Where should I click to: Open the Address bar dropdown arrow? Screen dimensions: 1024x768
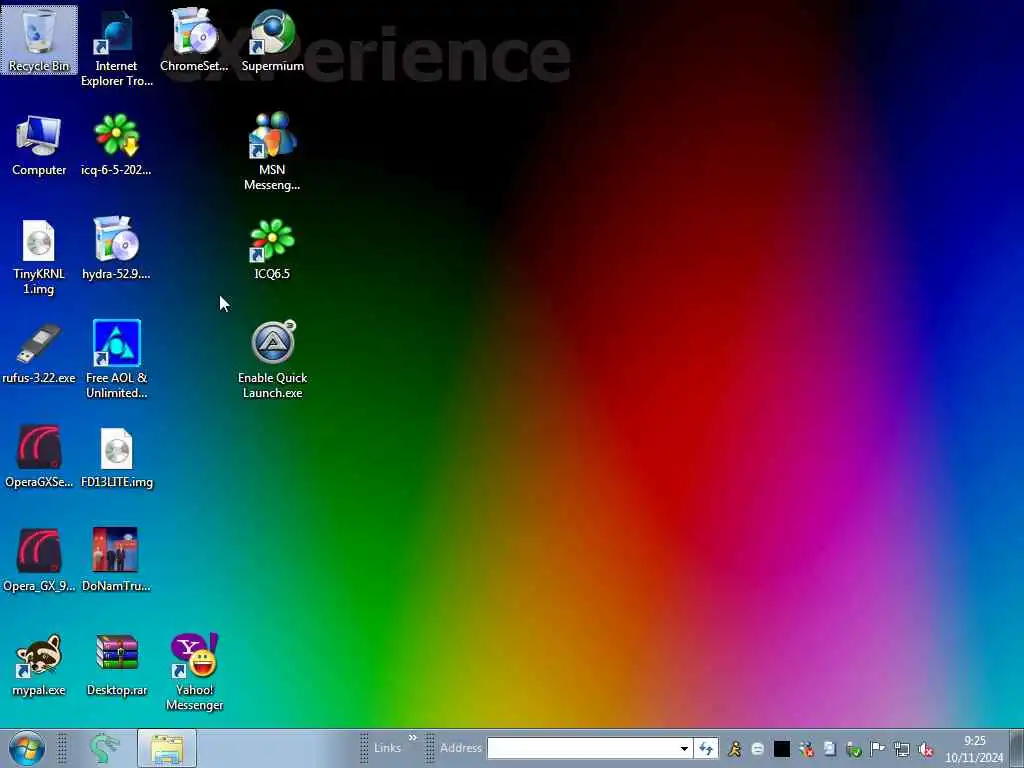click(684, 748)
